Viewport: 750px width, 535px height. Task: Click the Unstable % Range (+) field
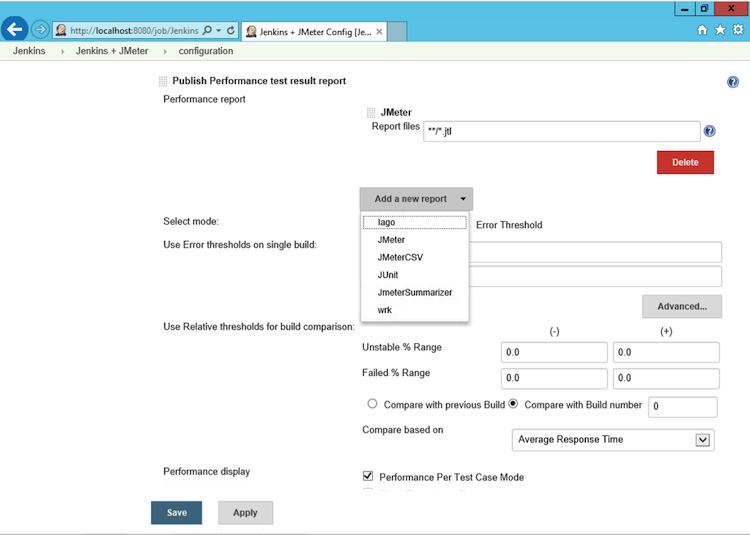666,352
